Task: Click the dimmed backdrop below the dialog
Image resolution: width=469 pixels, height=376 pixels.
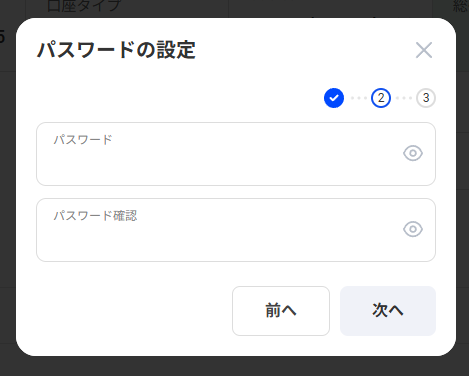Action: tap(234, 367)
